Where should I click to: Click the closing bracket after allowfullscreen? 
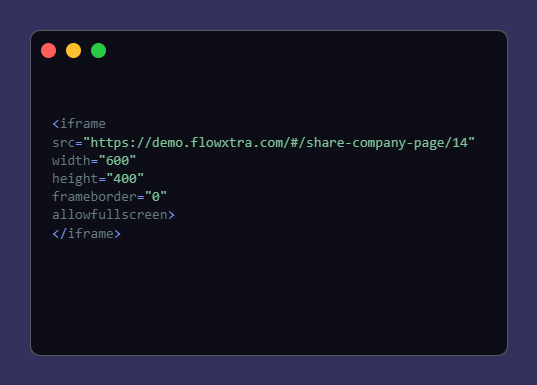pyautogui.click(x=171, y=215)
